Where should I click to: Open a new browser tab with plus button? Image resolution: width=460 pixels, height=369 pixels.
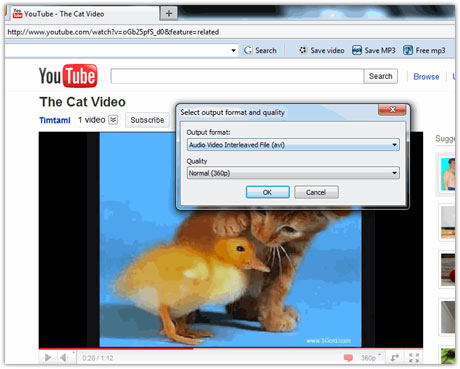169,13
